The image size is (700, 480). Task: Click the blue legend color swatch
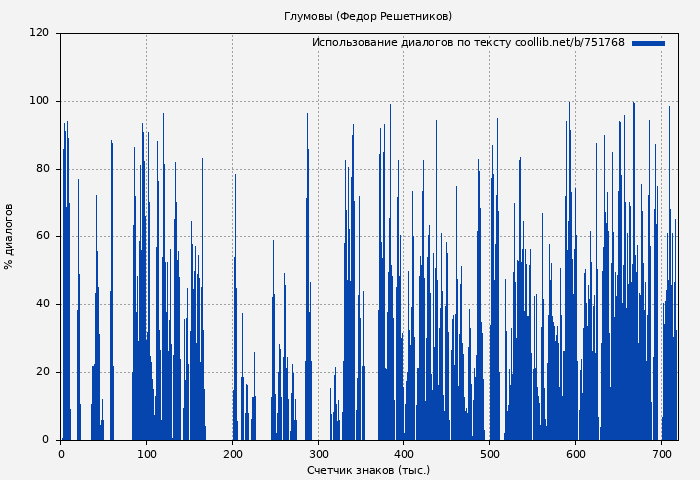[x=648, y=43]
